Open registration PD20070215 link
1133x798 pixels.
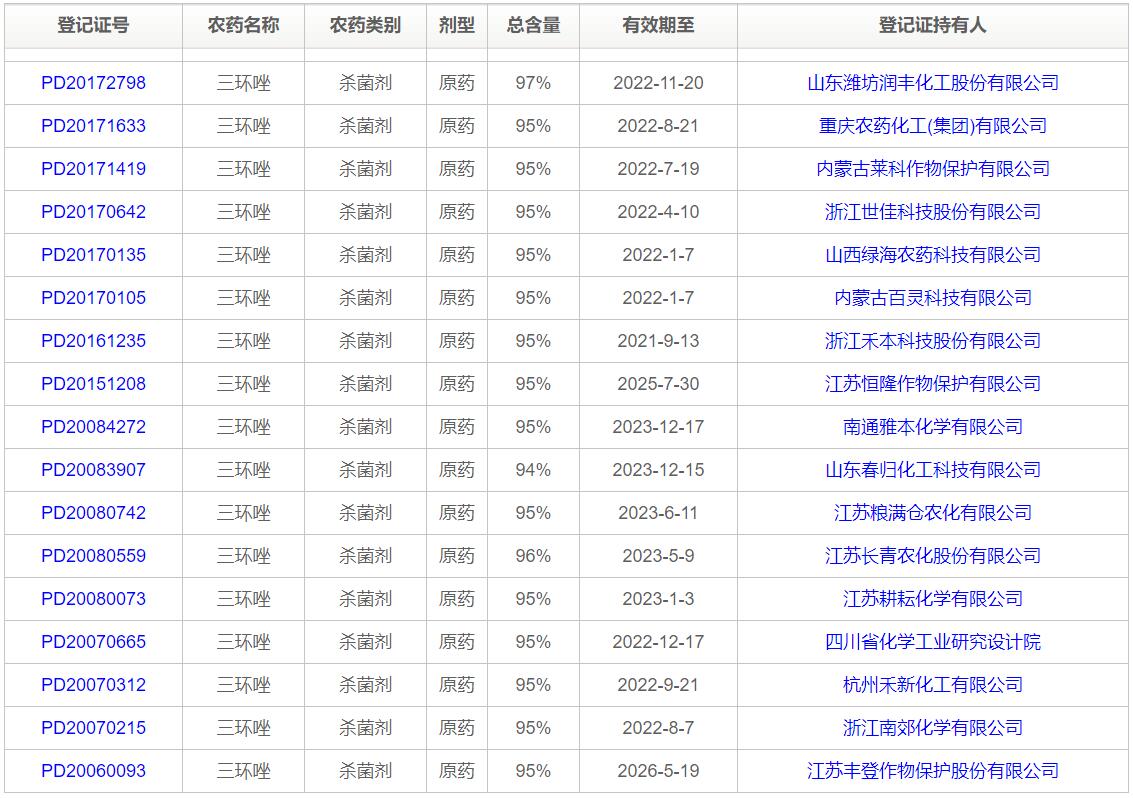point(93,728)
